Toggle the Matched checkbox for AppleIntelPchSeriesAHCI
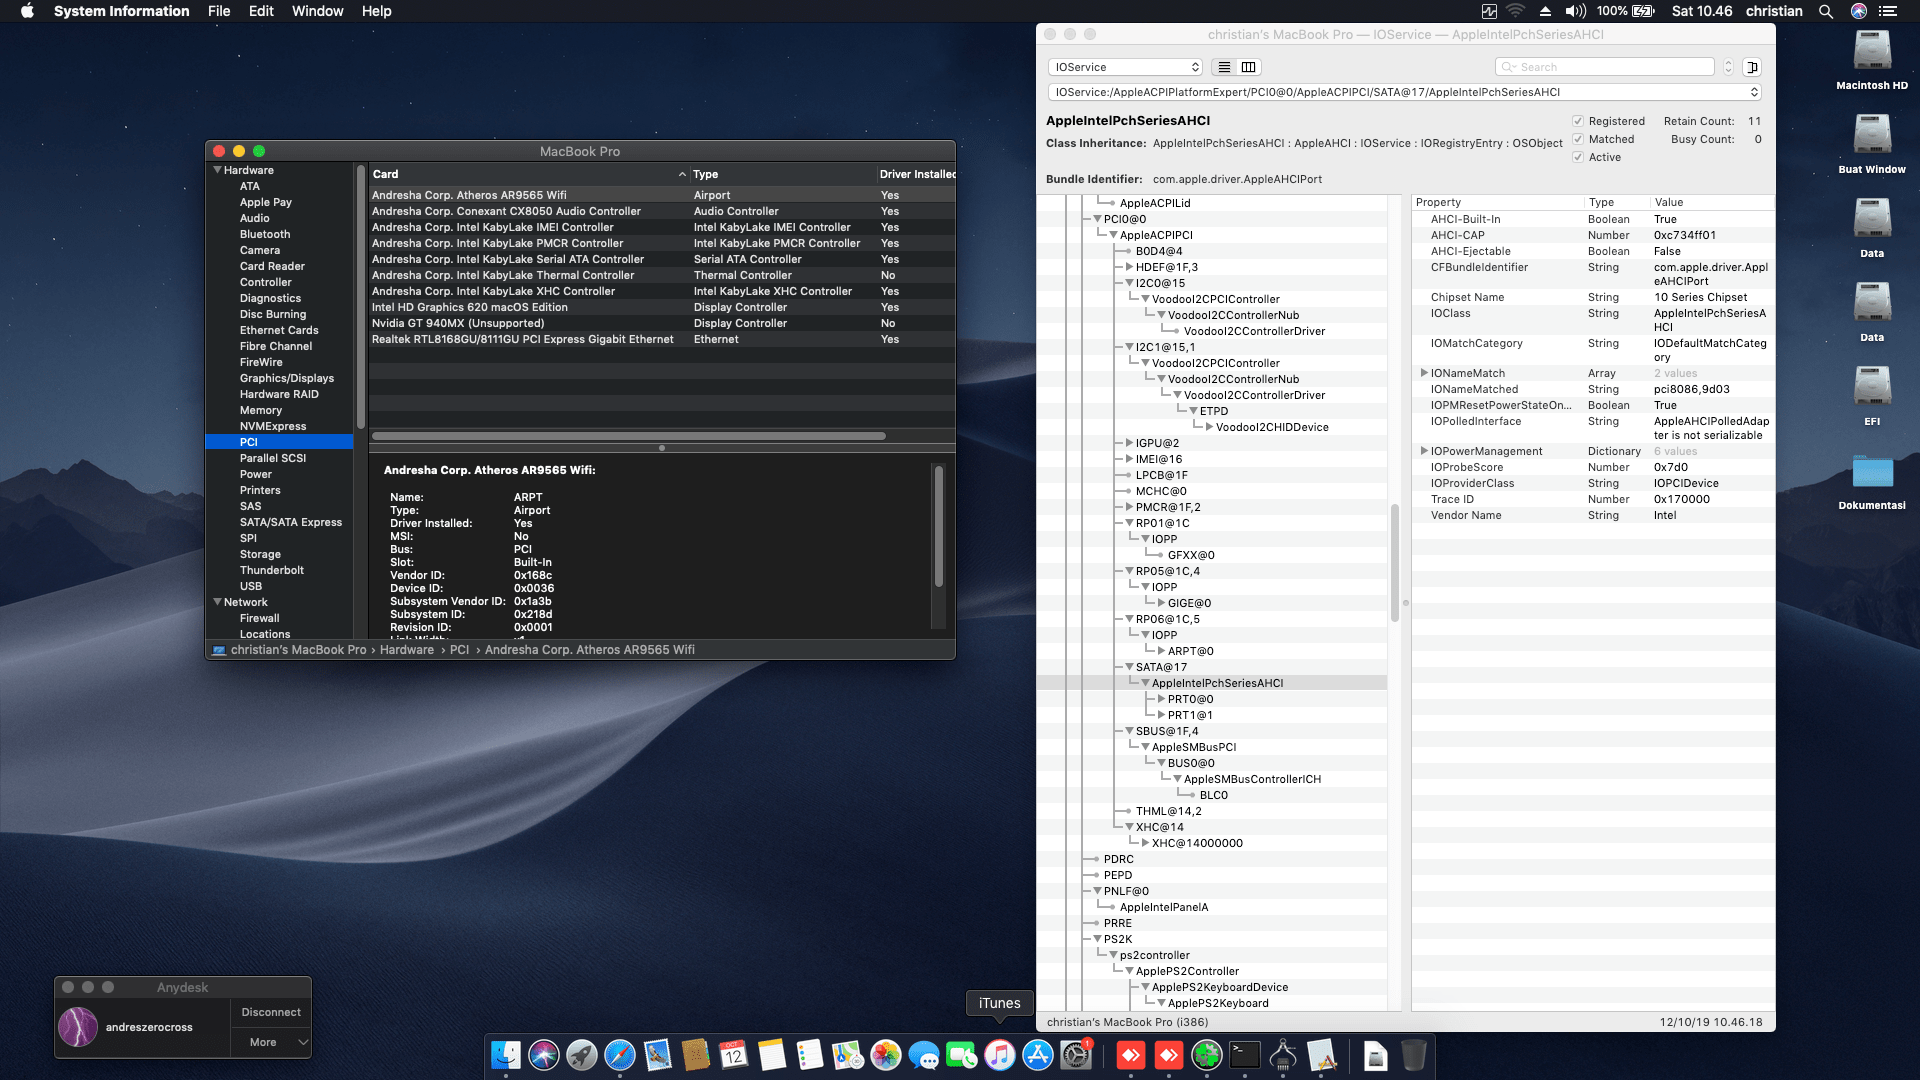1920x1080 pixels. click(1578, 139)
